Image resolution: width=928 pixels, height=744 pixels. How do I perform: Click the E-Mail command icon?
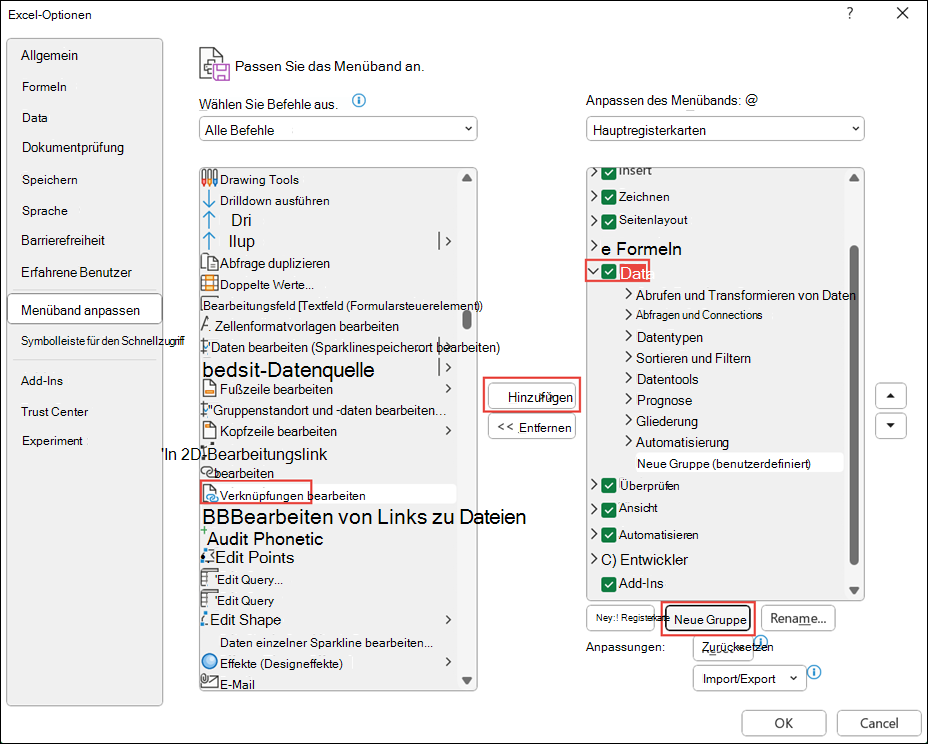[x=210, y=682]
